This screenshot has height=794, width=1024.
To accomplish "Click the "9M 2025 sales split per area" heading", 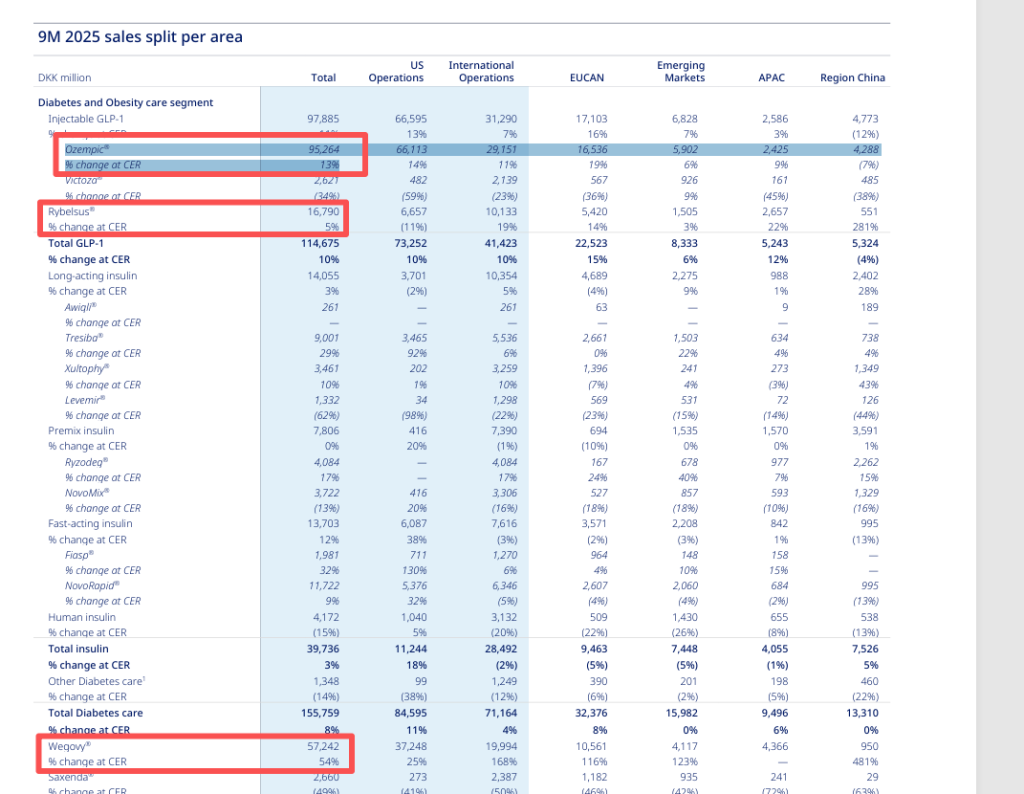I will pos(140,37).
